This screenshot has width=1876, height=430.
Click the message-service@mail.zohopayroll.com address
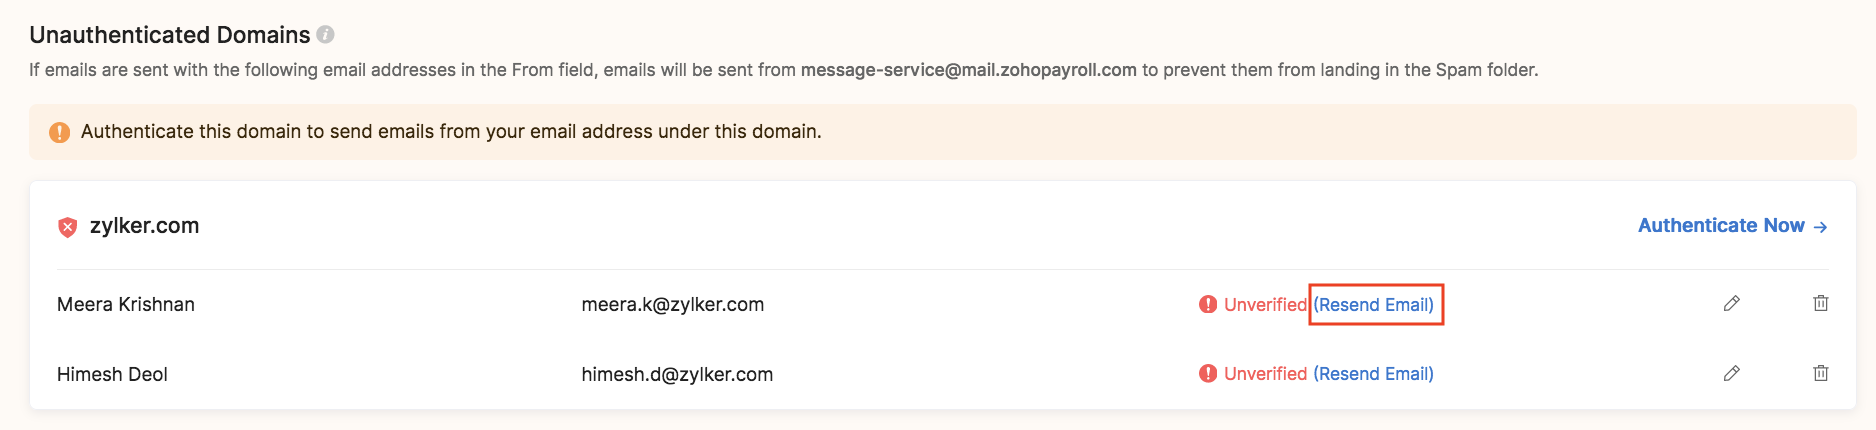tap(968, 70)
